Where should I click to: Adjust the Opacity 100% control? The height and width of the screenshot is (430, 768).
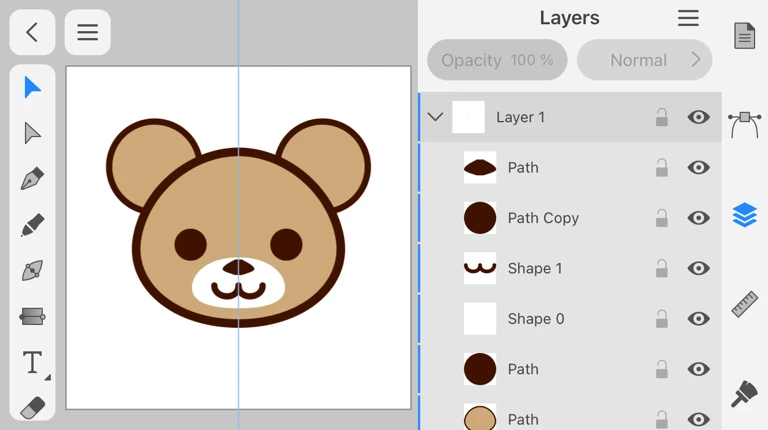point(497,60)
